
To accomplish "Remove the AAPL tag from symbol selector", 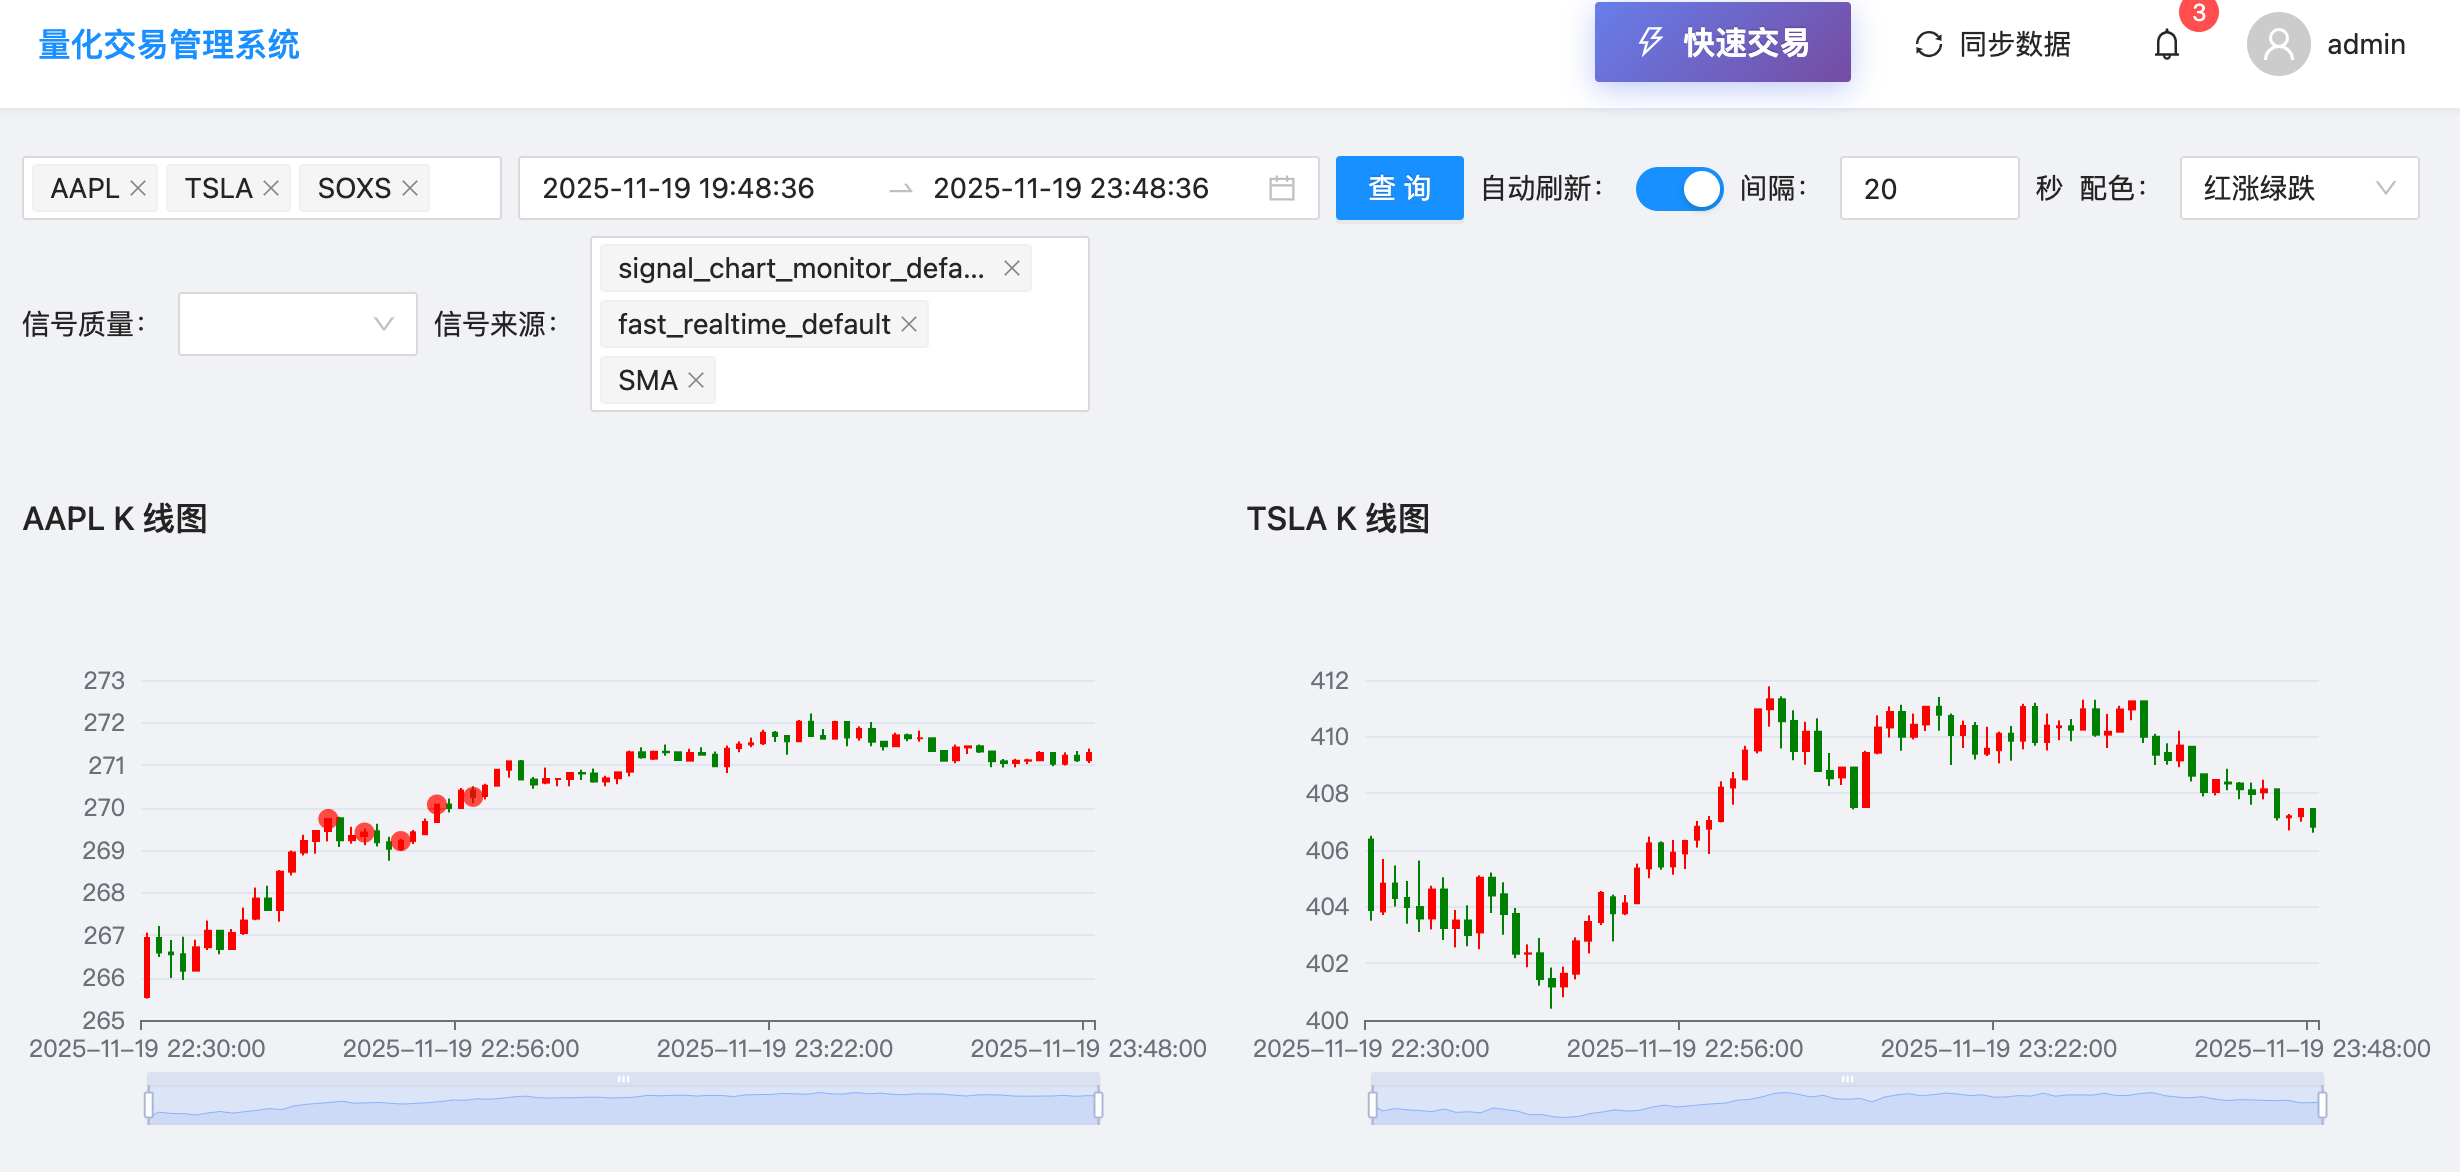I will 138,188.
